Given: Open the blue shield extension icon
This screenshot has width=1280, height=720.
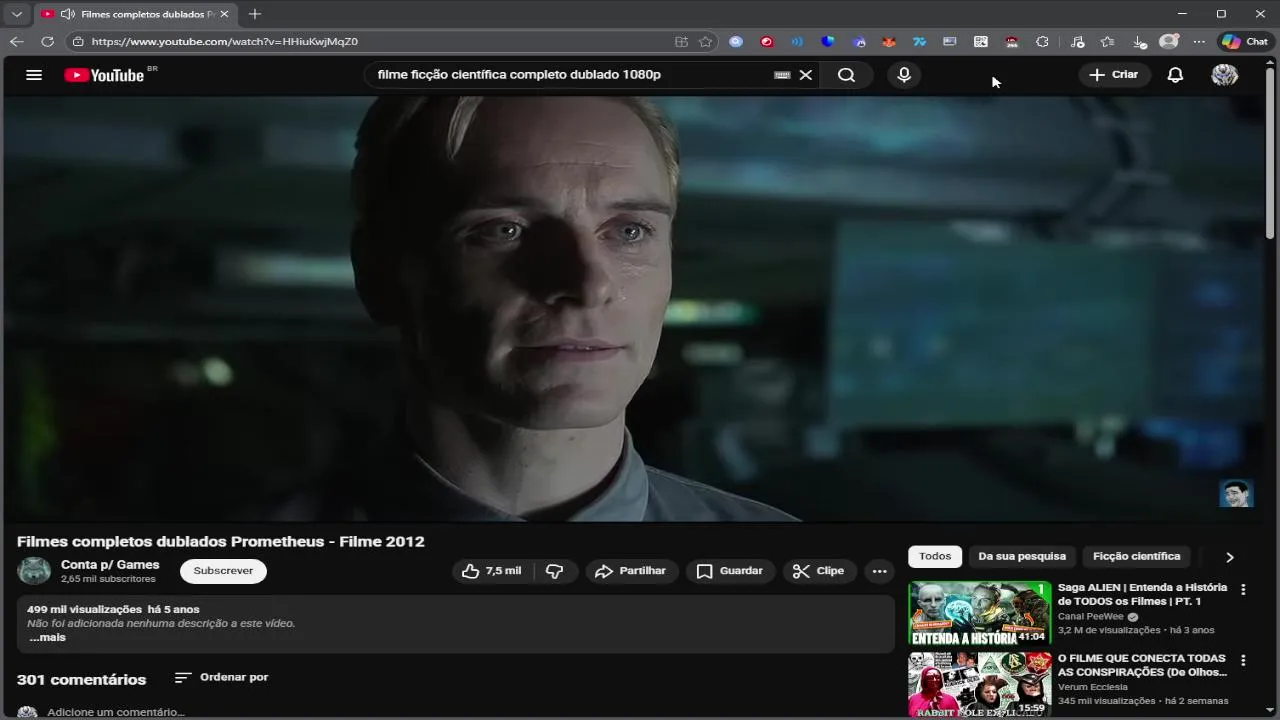Looking at the screenshot, I should pos(828,41).
